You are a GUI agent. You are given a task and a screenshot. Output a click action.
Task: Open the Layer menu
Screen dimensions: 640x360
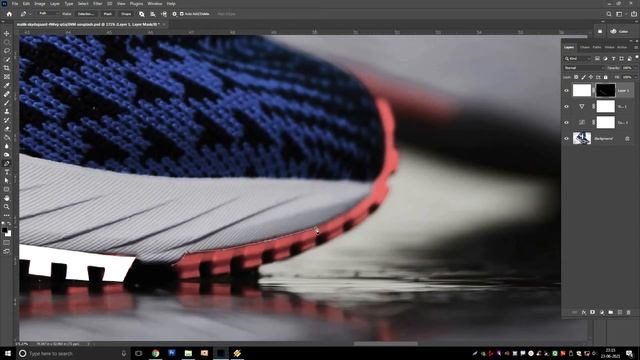click(x=55, y=4)
